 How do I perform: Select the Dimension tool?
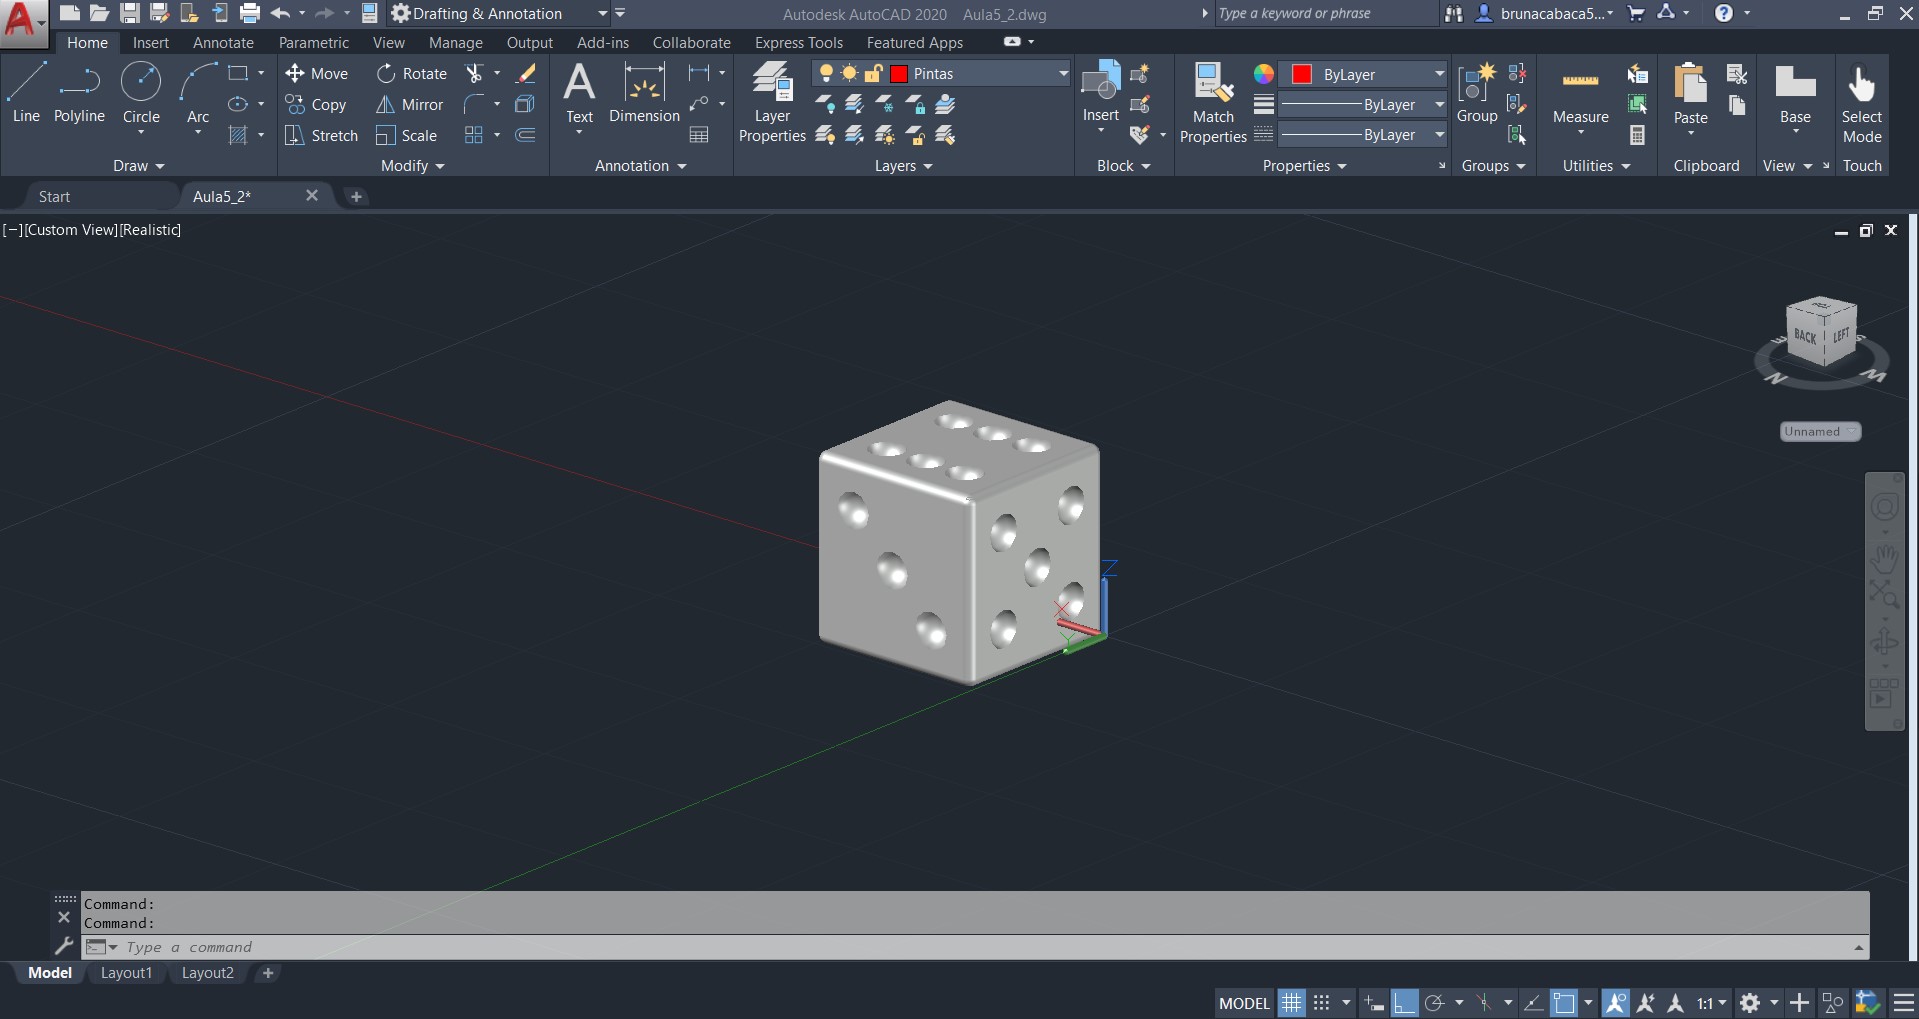(x=644, y=92)
